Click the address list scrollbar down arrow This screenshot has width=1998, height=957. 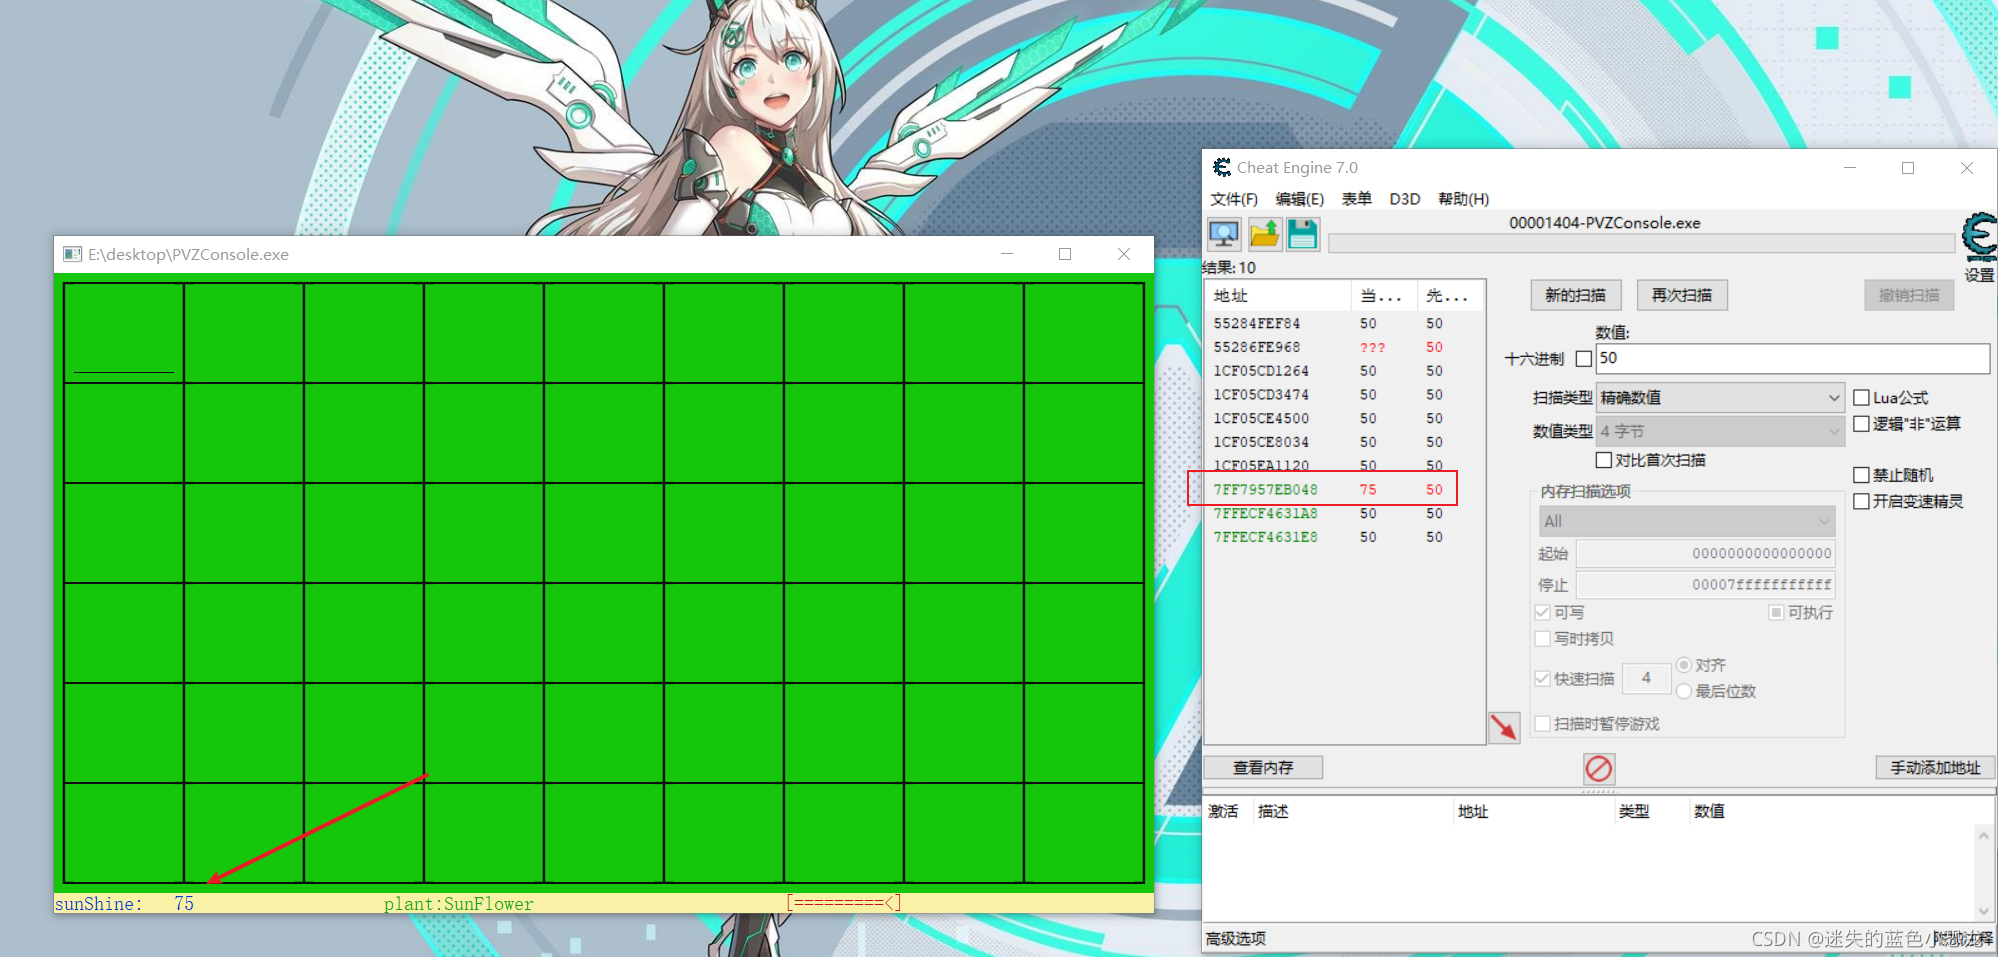[1984, 911]
